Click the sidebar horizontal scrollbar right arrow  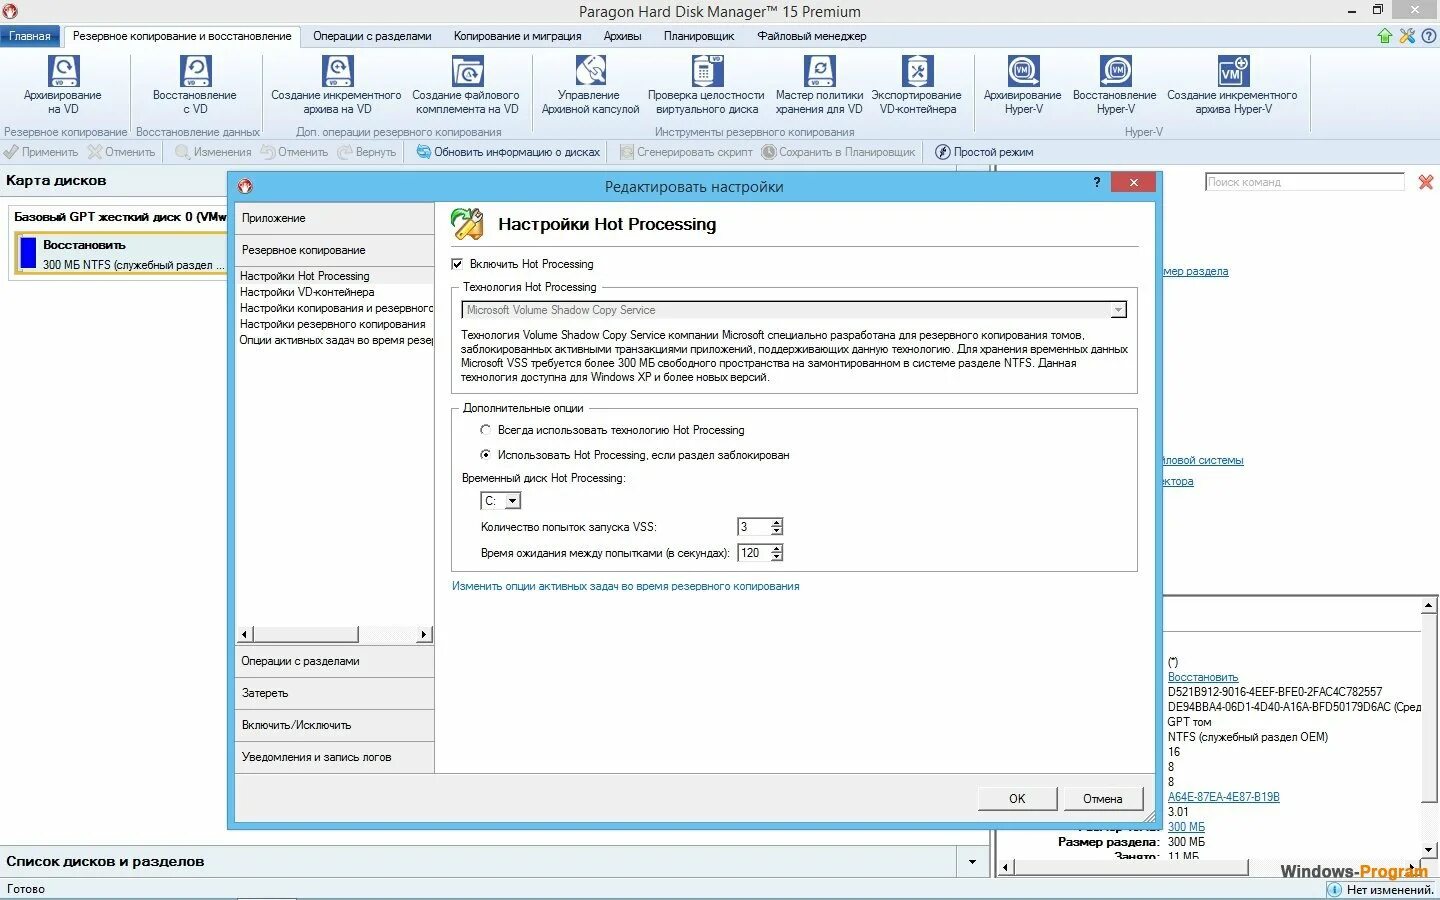424,634
